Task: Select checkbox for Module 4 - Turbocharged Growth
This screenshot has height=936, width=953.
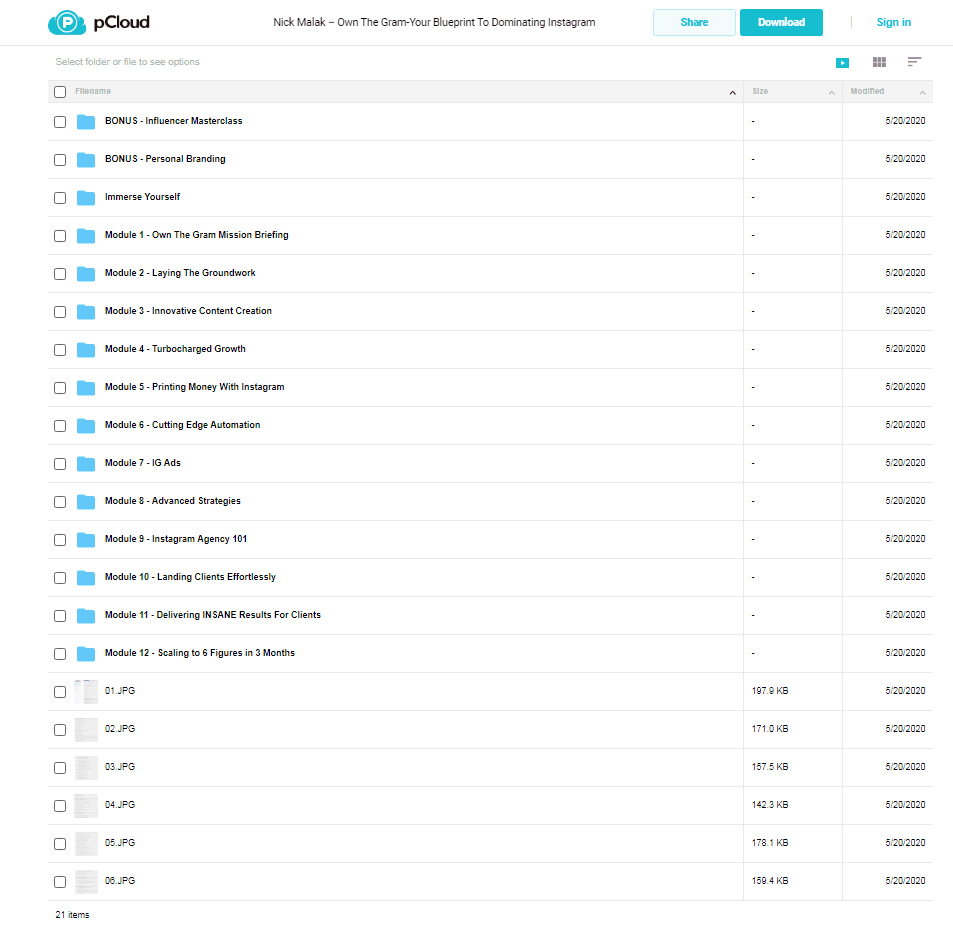Action: 60,349
